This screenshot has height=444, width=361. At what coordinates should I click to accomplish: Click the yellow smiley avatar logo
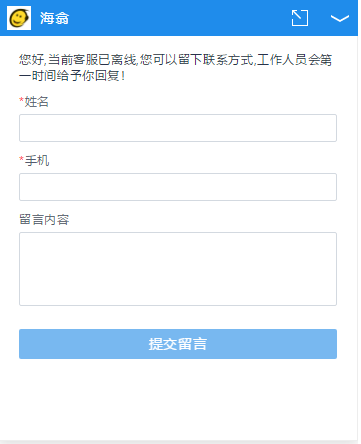(19, 18)
